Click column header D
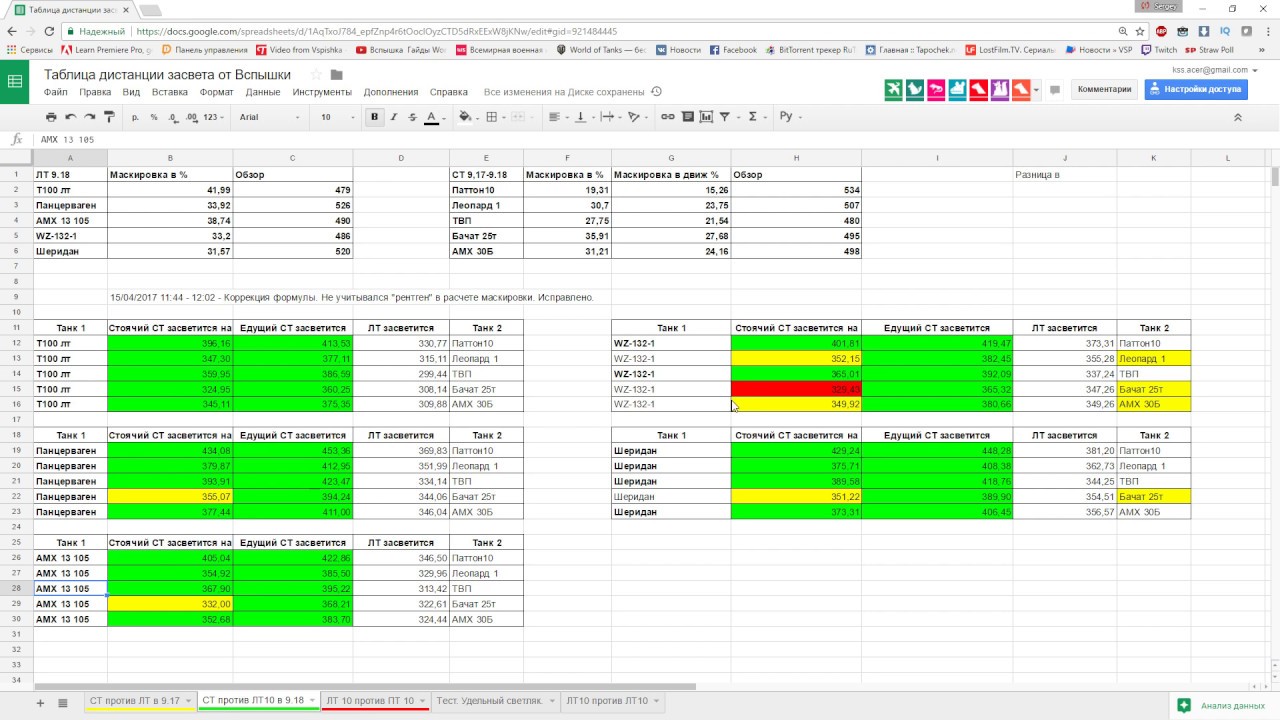The height and width of the screenshot is (720, 1280). [401, 158]
